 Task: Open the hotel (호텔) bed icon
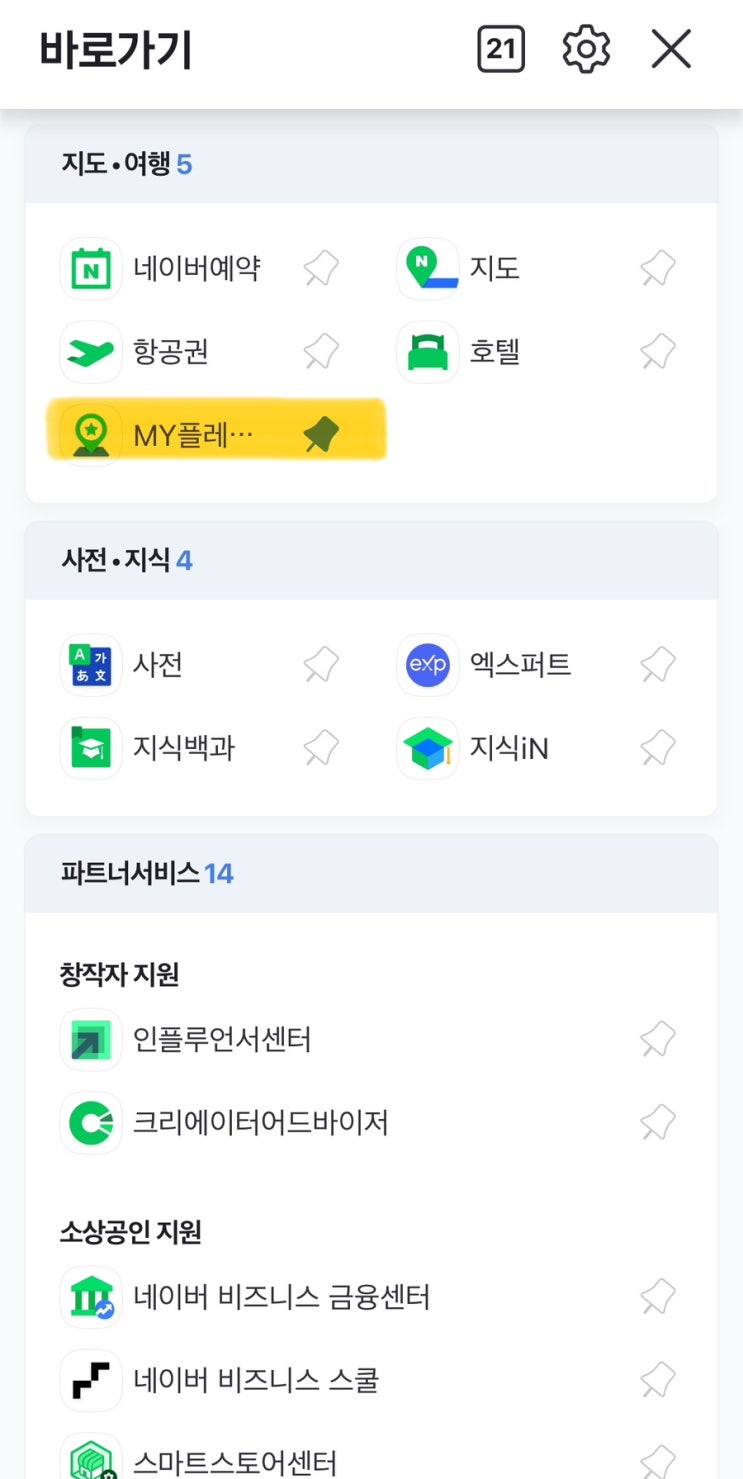tap(428, 352)
